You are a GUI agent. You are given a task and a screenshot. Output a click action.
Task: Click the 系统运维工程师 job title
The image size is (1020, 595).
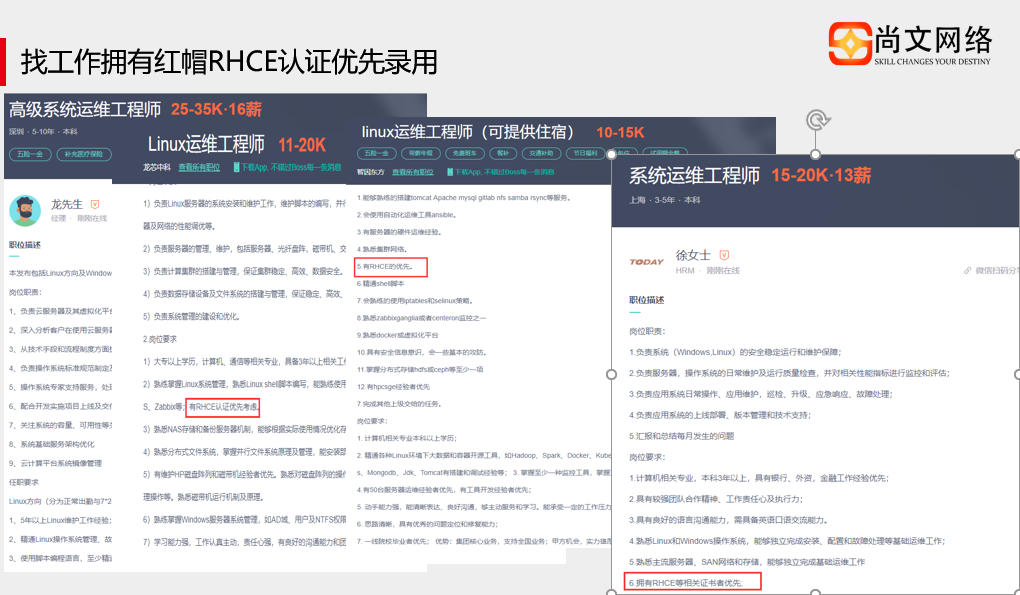point(694,176)
